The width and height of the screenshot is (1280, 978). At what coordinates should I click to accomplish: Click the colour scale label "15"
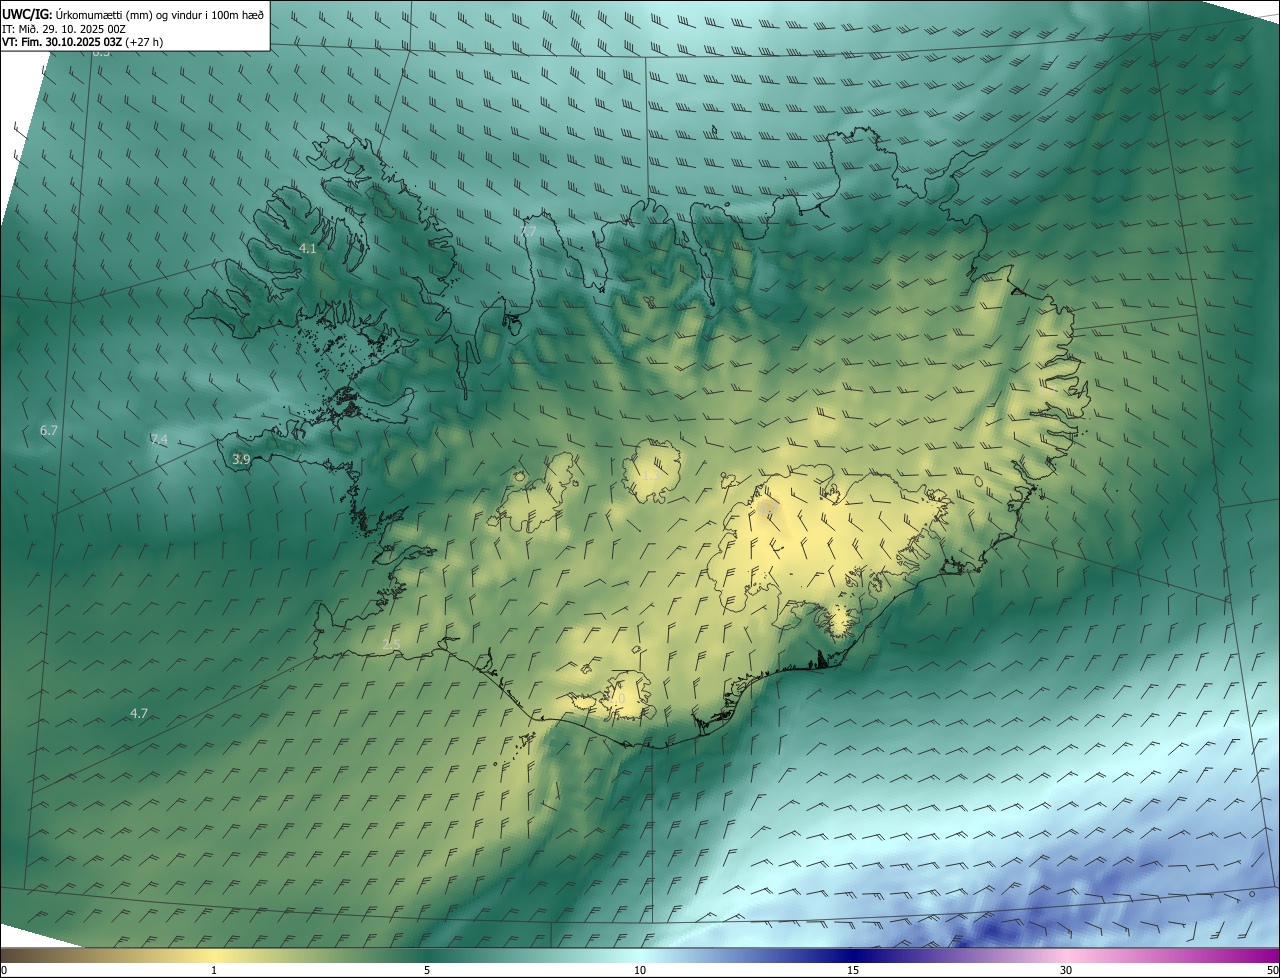(853, 970)
